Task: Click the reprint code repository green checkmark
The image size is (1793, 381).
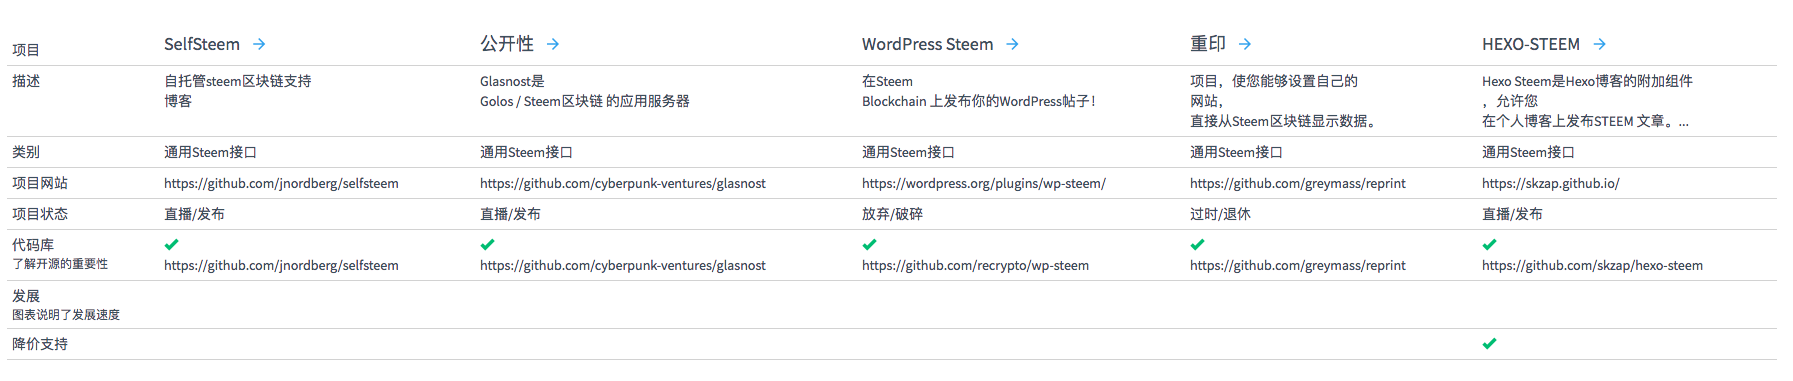Action: click(x=1197, y=244)
